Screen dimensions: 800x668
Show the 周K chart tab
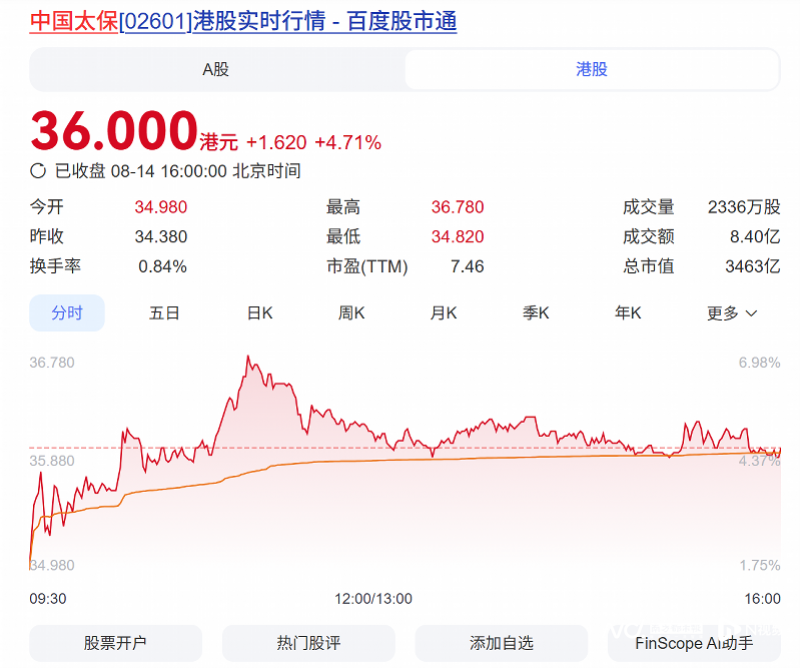coord(352,313)
